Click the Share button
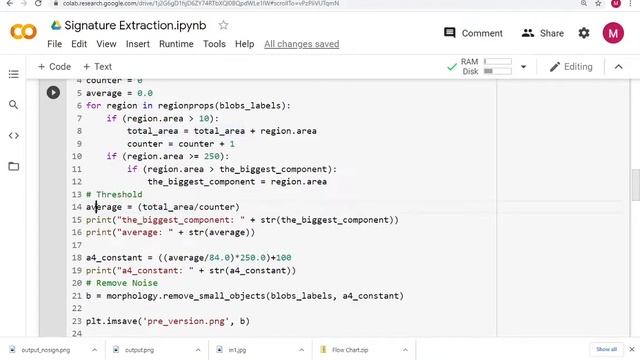The image size is (640, 360). tap(542, 33)
